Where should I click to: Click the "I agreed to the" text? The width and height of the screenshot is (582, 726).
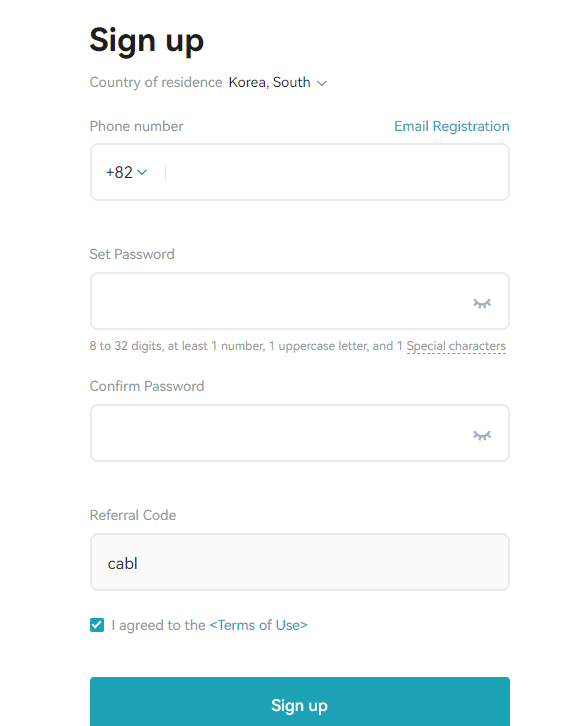point(158,625)
